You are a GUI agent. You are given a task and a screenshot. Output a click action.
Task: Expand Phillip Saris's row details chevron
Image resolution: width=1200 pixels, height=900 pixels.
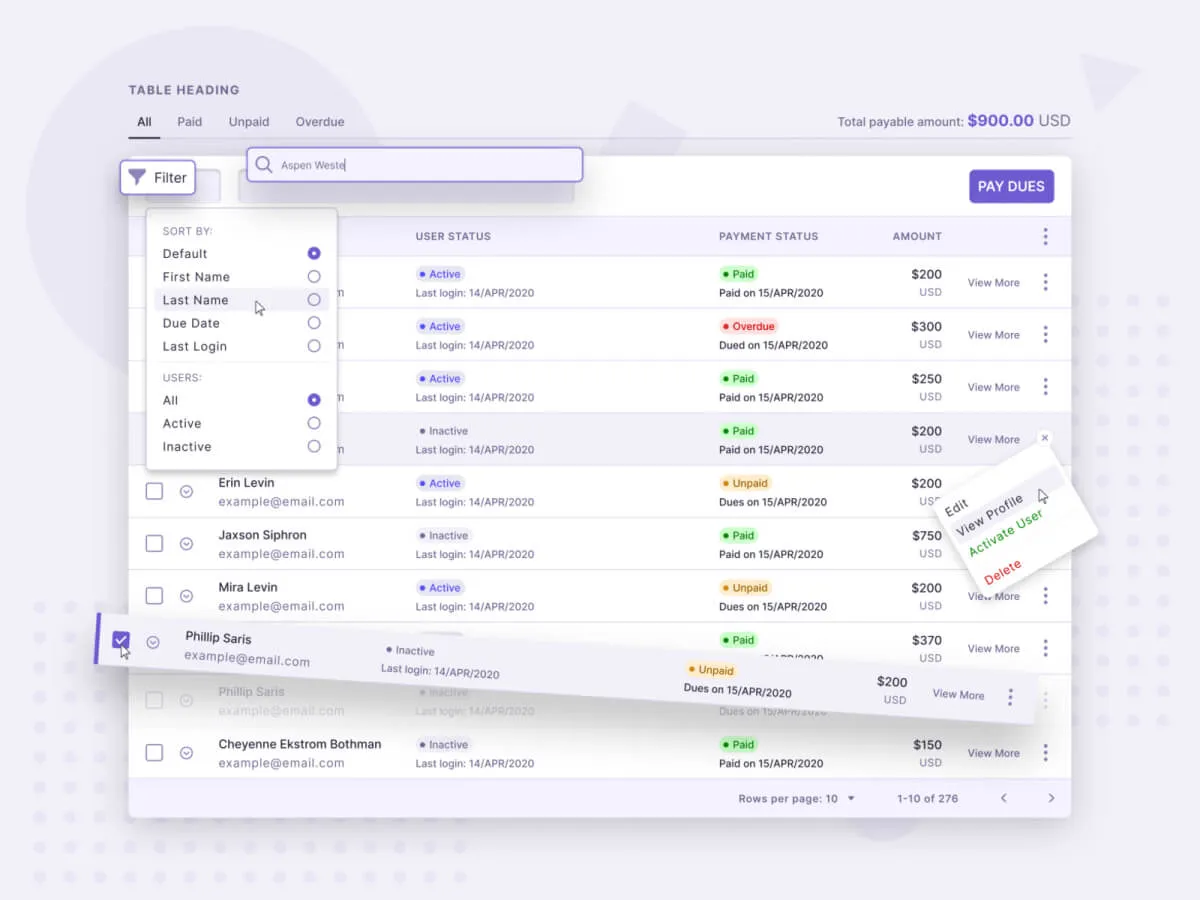click(153, 643)
